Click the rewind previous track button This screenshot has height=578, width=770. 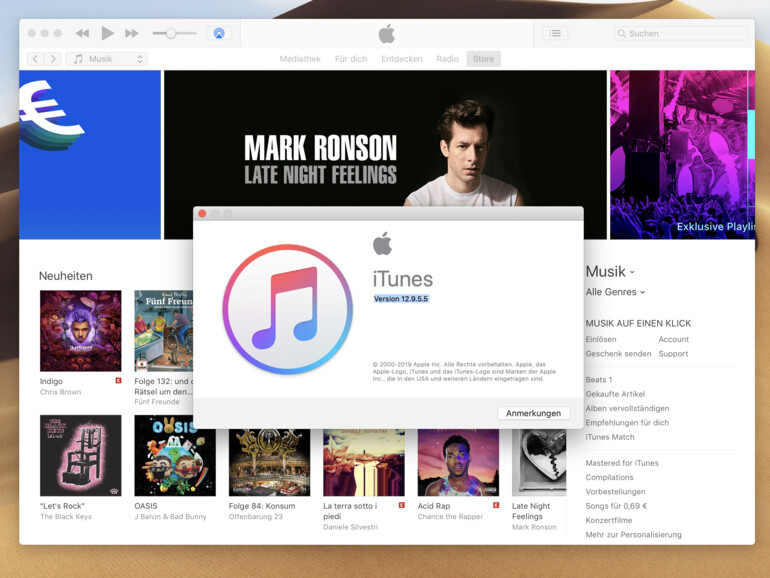coord(82,33)
